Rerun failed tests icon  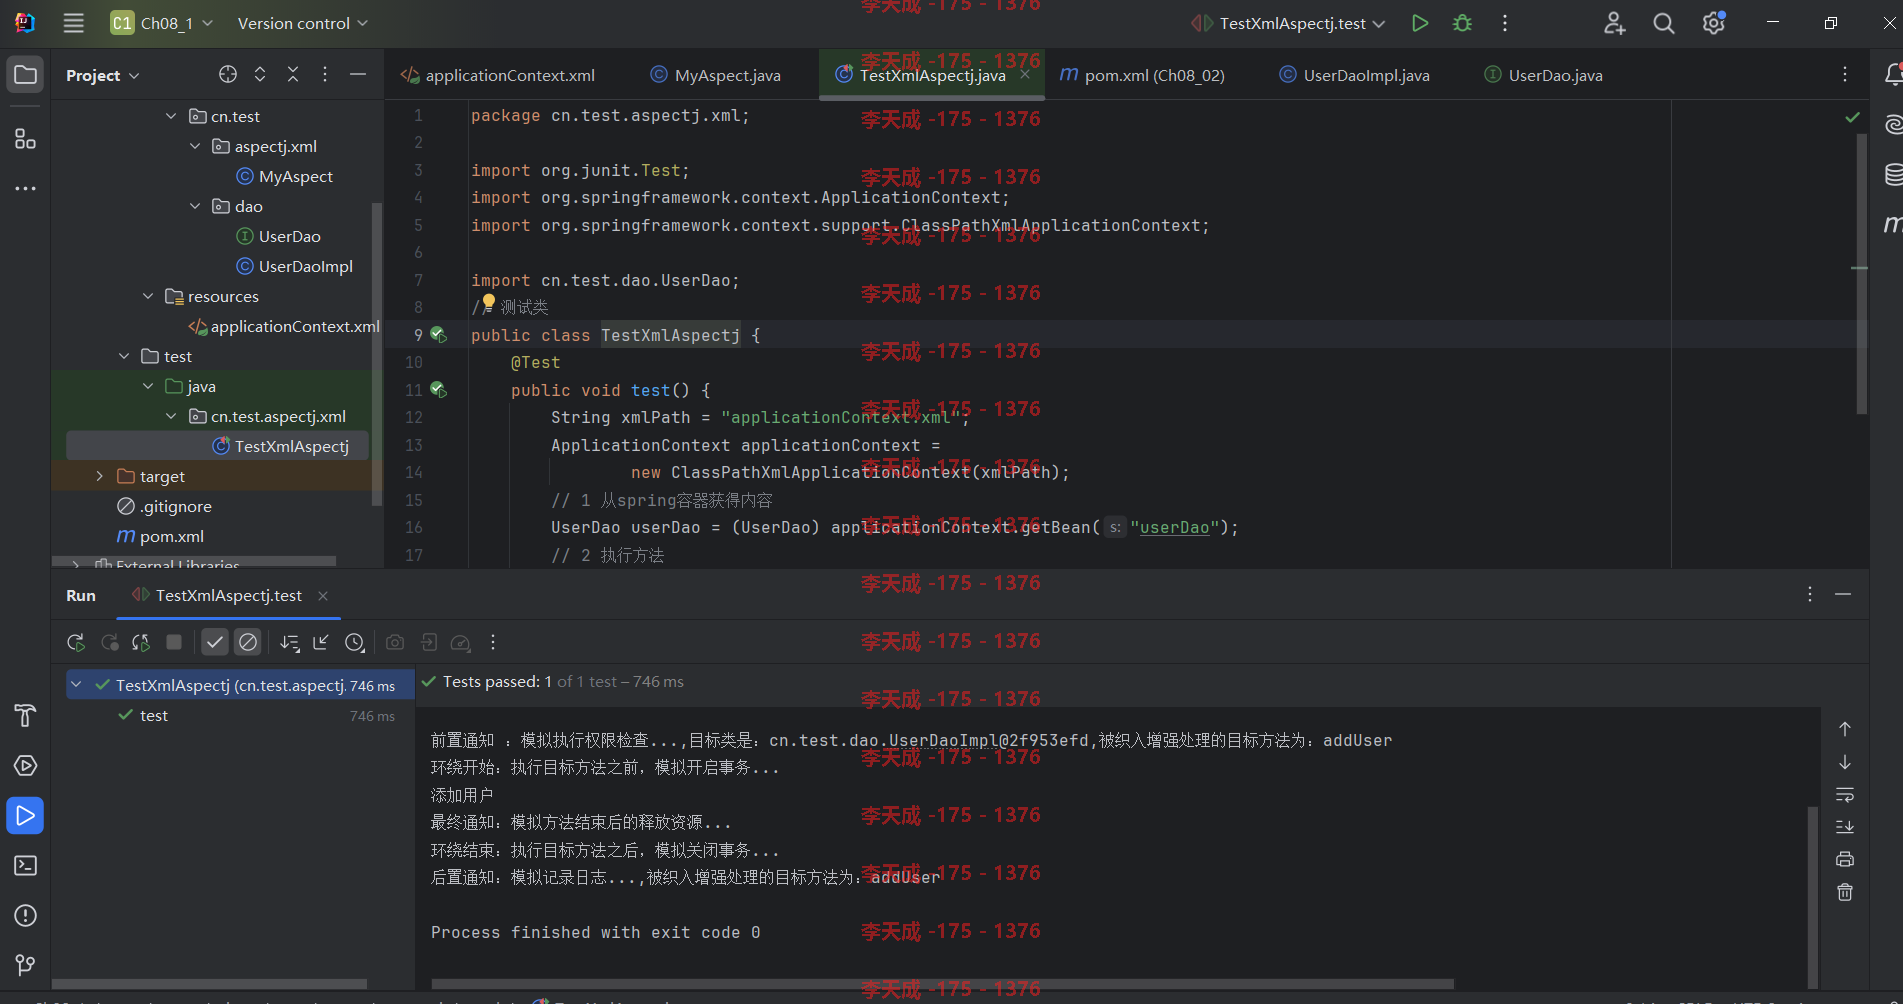pos(109,642)
